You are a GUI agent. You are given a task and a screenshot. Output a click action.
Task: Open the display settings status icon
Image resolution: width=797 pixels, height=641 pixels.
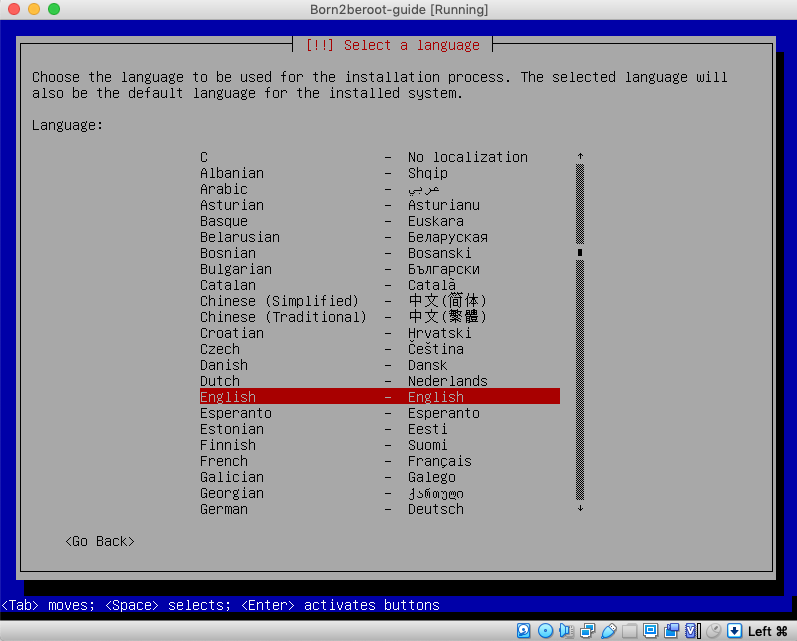650,631
